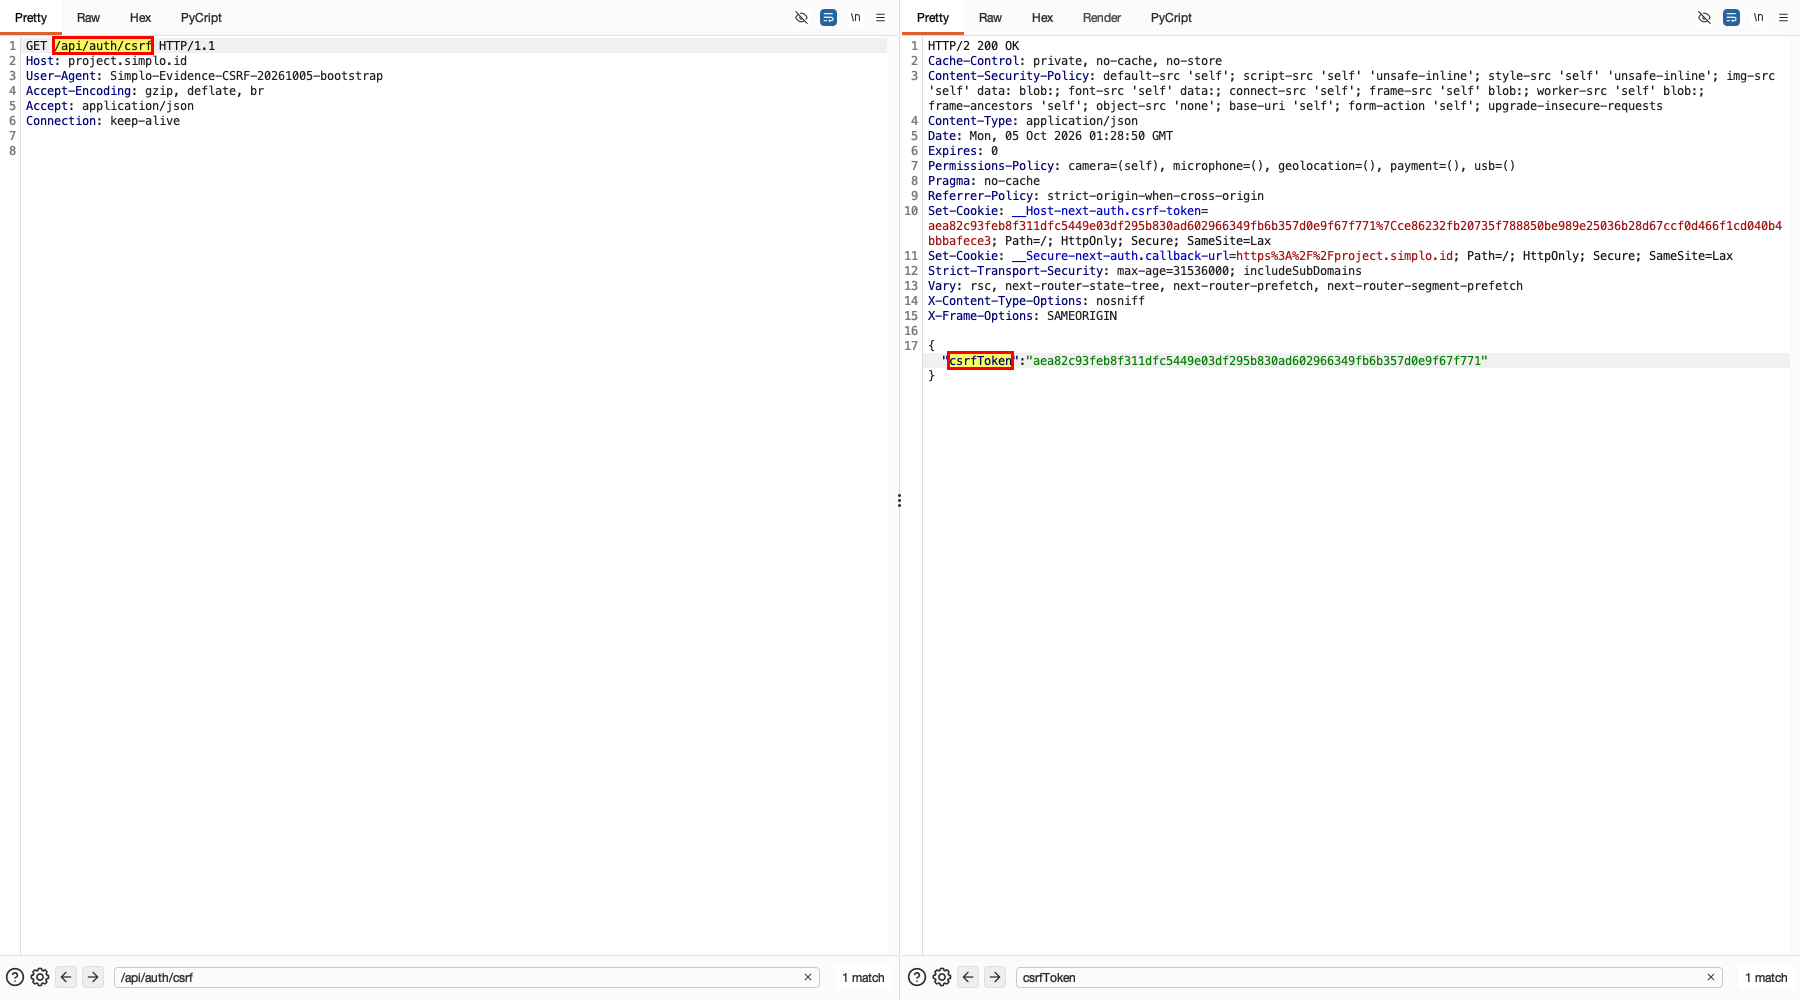The height and width of the screenshot is (1000, 1800).
Task: Toggle \n non-printable characters in response pane
Action: coord(1758,18)
